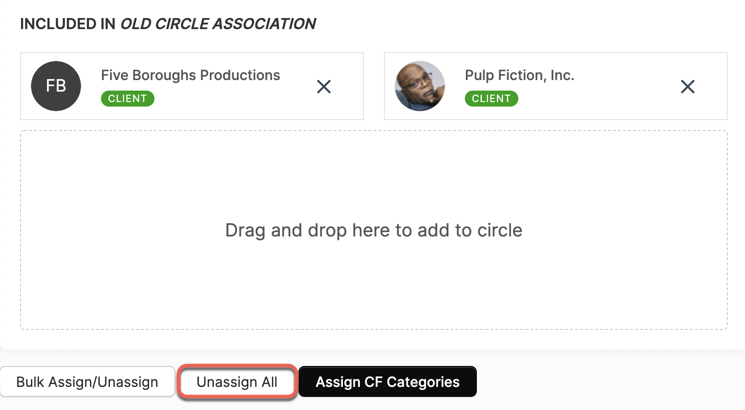Remove Five Boroughs Productions with its X icon
The image size is (745, 410).
pos(324,86)
